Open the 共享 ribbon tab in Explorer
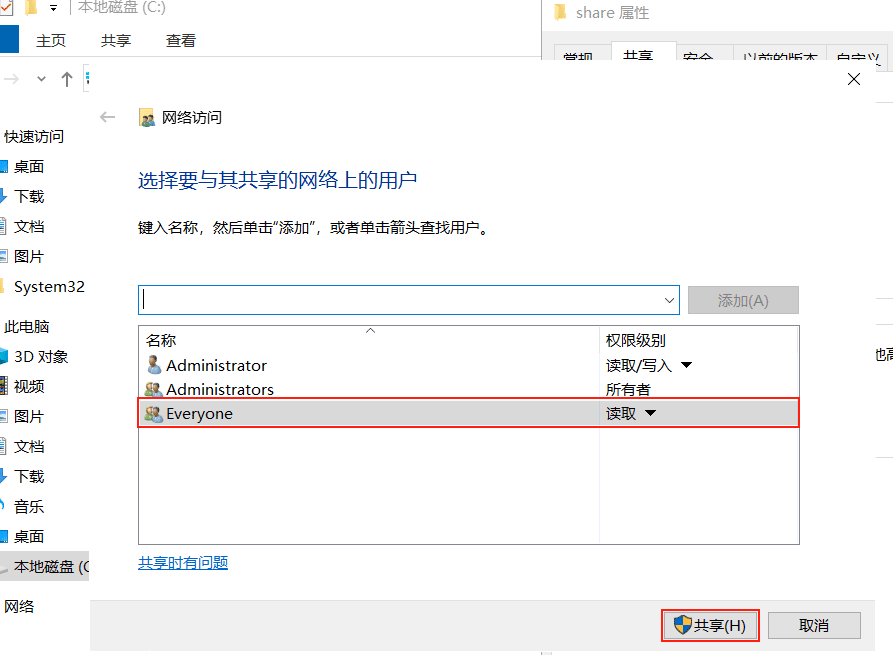This screenshot has height=655, width=893. [116, 40]
